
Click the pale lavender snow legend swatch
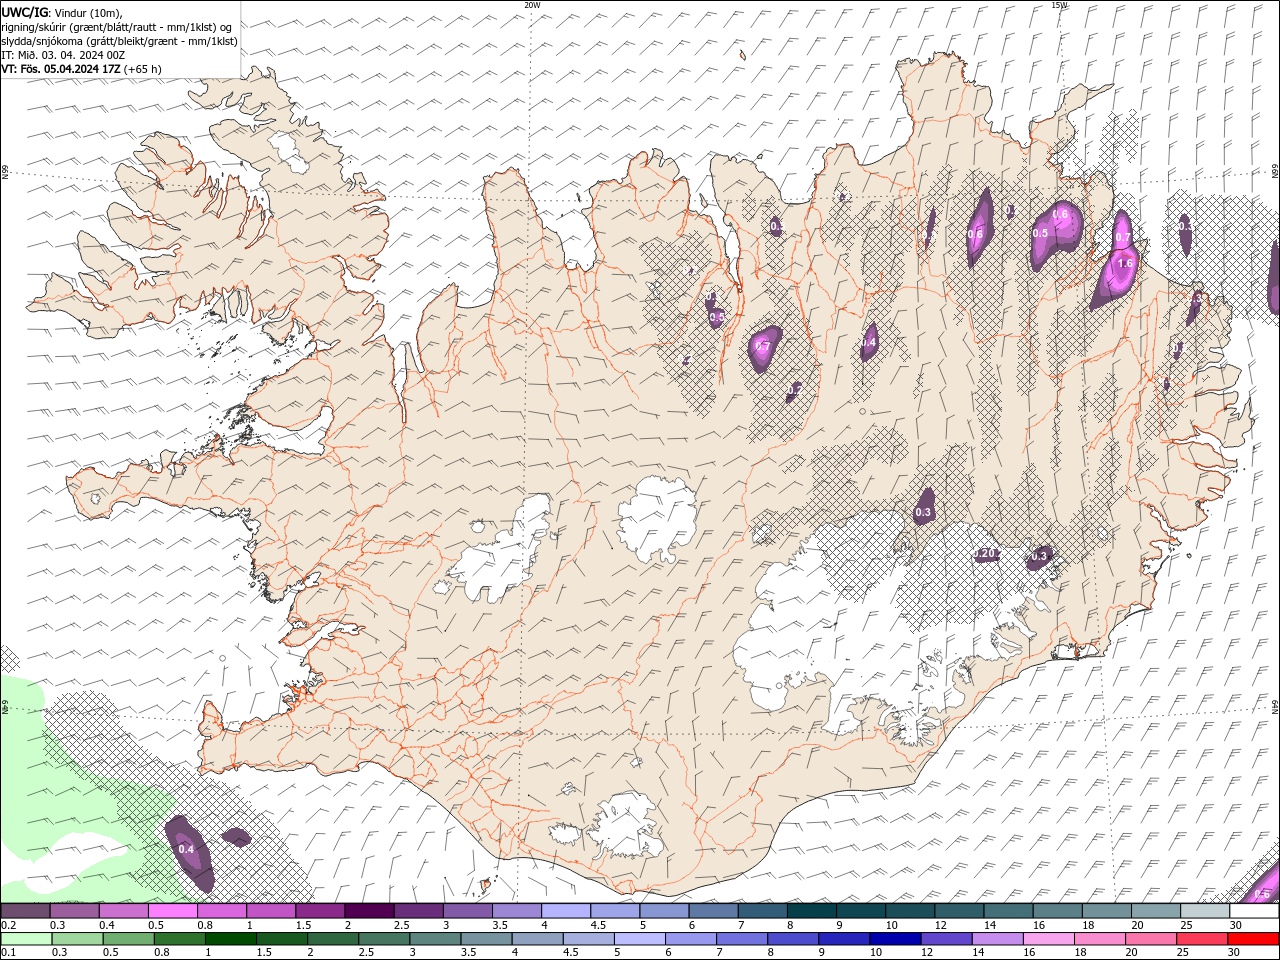pyautogui.click(x=565, y=911)
